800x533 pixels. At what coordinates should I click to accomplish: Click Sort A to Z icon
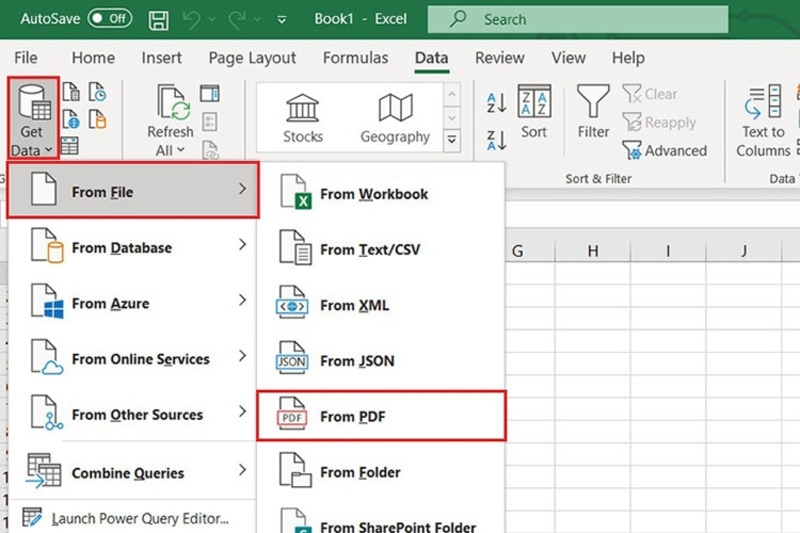coord(496,103)
